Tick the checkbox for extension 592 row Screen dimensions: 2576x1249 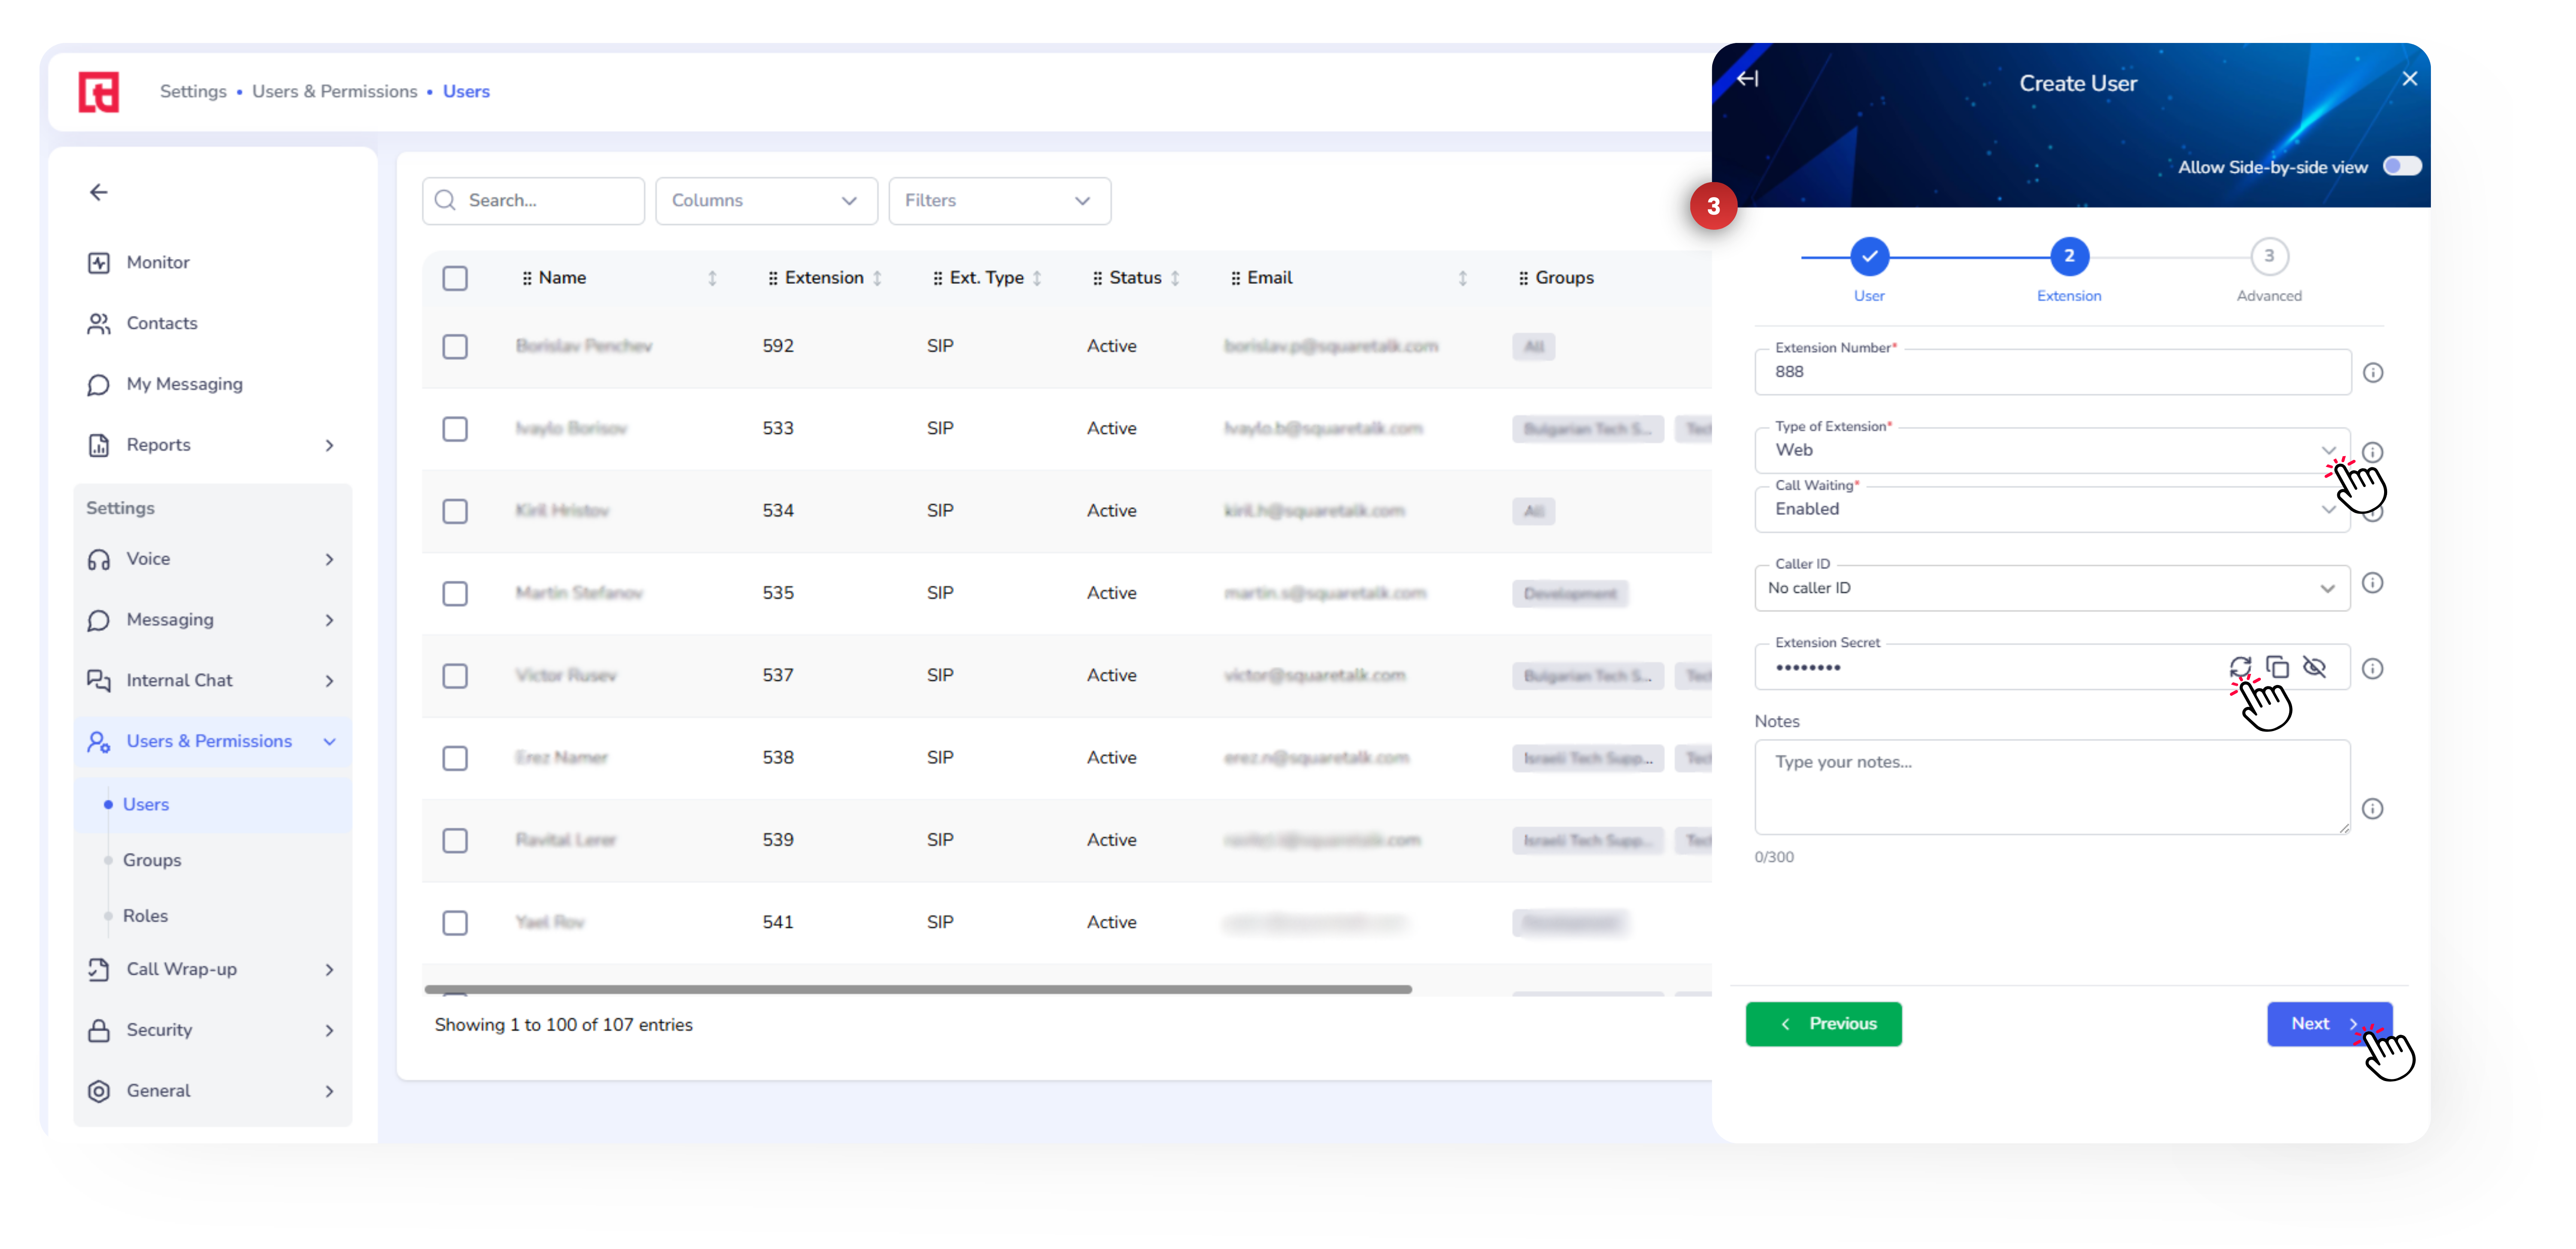click(455, 346)
